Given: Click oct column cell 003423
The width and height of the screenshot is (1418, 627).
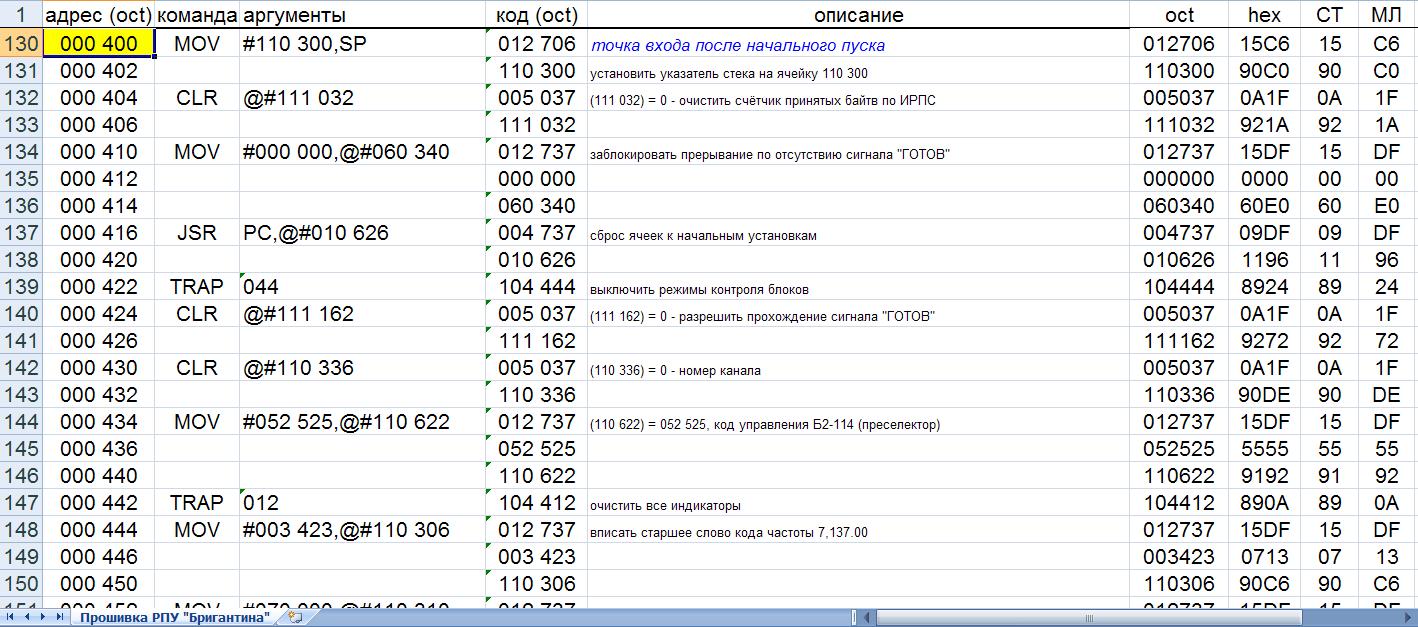Looking at the screenshot, I should 1180,557.
